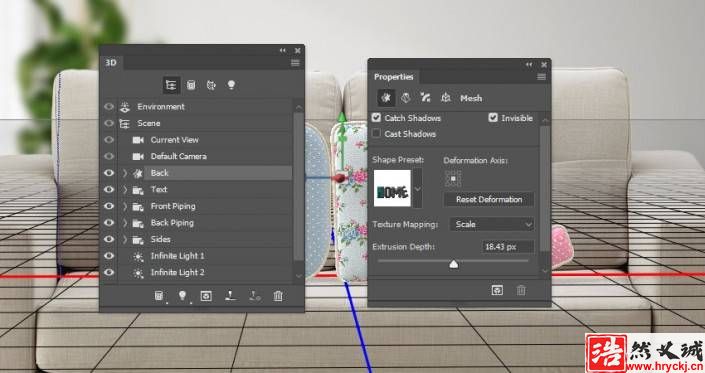The height and width of the screenshot is (373, 705).
Task: Select Mesh properties icon in Properties
Action: pyautogui.click(x=385, y=98)
